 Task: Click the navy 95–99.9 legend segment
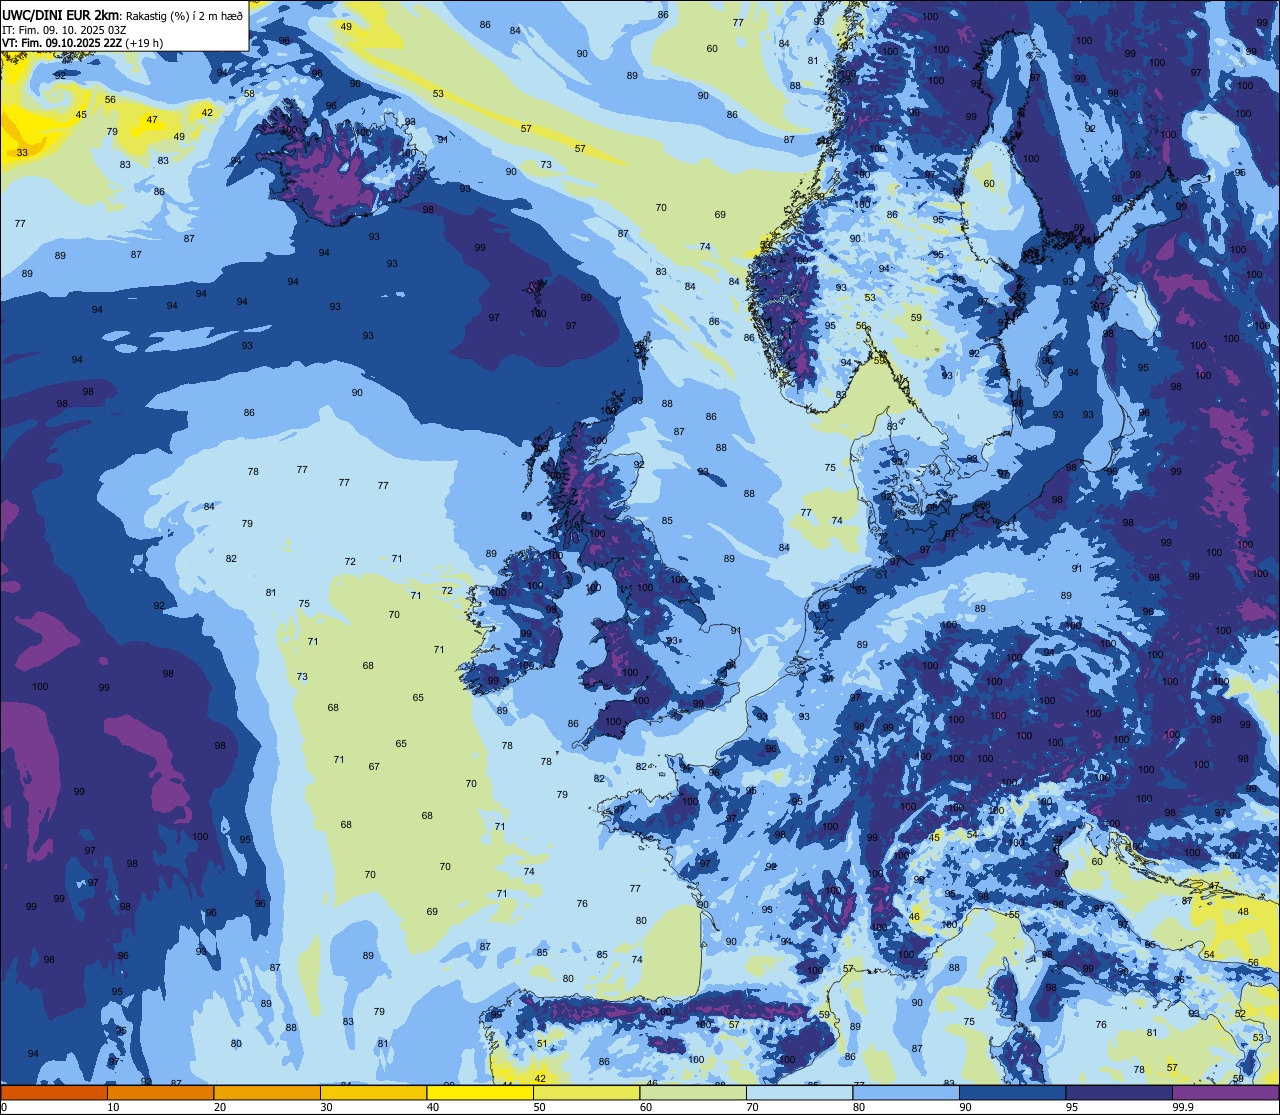click(x=1119, y=1092)
